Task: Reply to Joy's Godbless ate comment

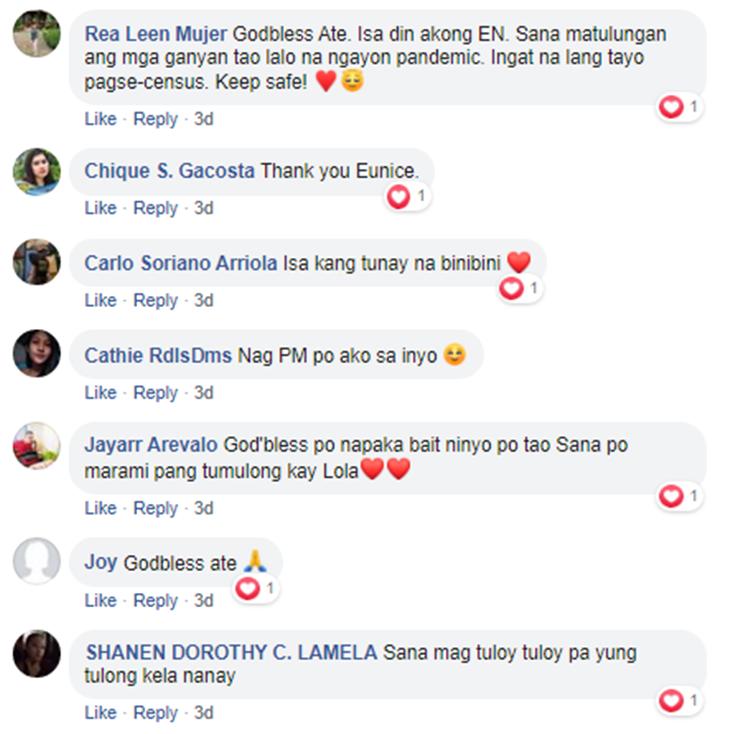Action: [x=155, y=601]
